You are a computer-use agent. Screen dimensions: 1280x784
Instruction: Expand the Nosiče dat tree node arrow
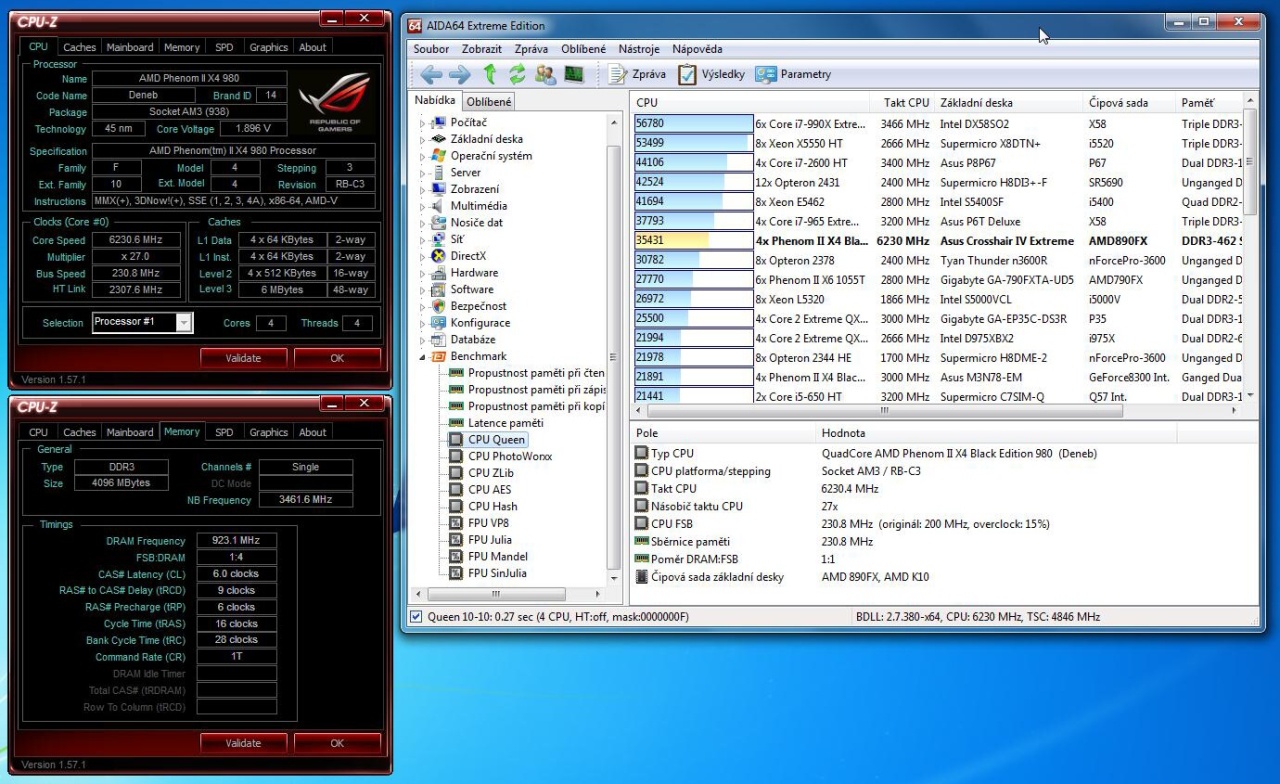(x=422, y=223)
